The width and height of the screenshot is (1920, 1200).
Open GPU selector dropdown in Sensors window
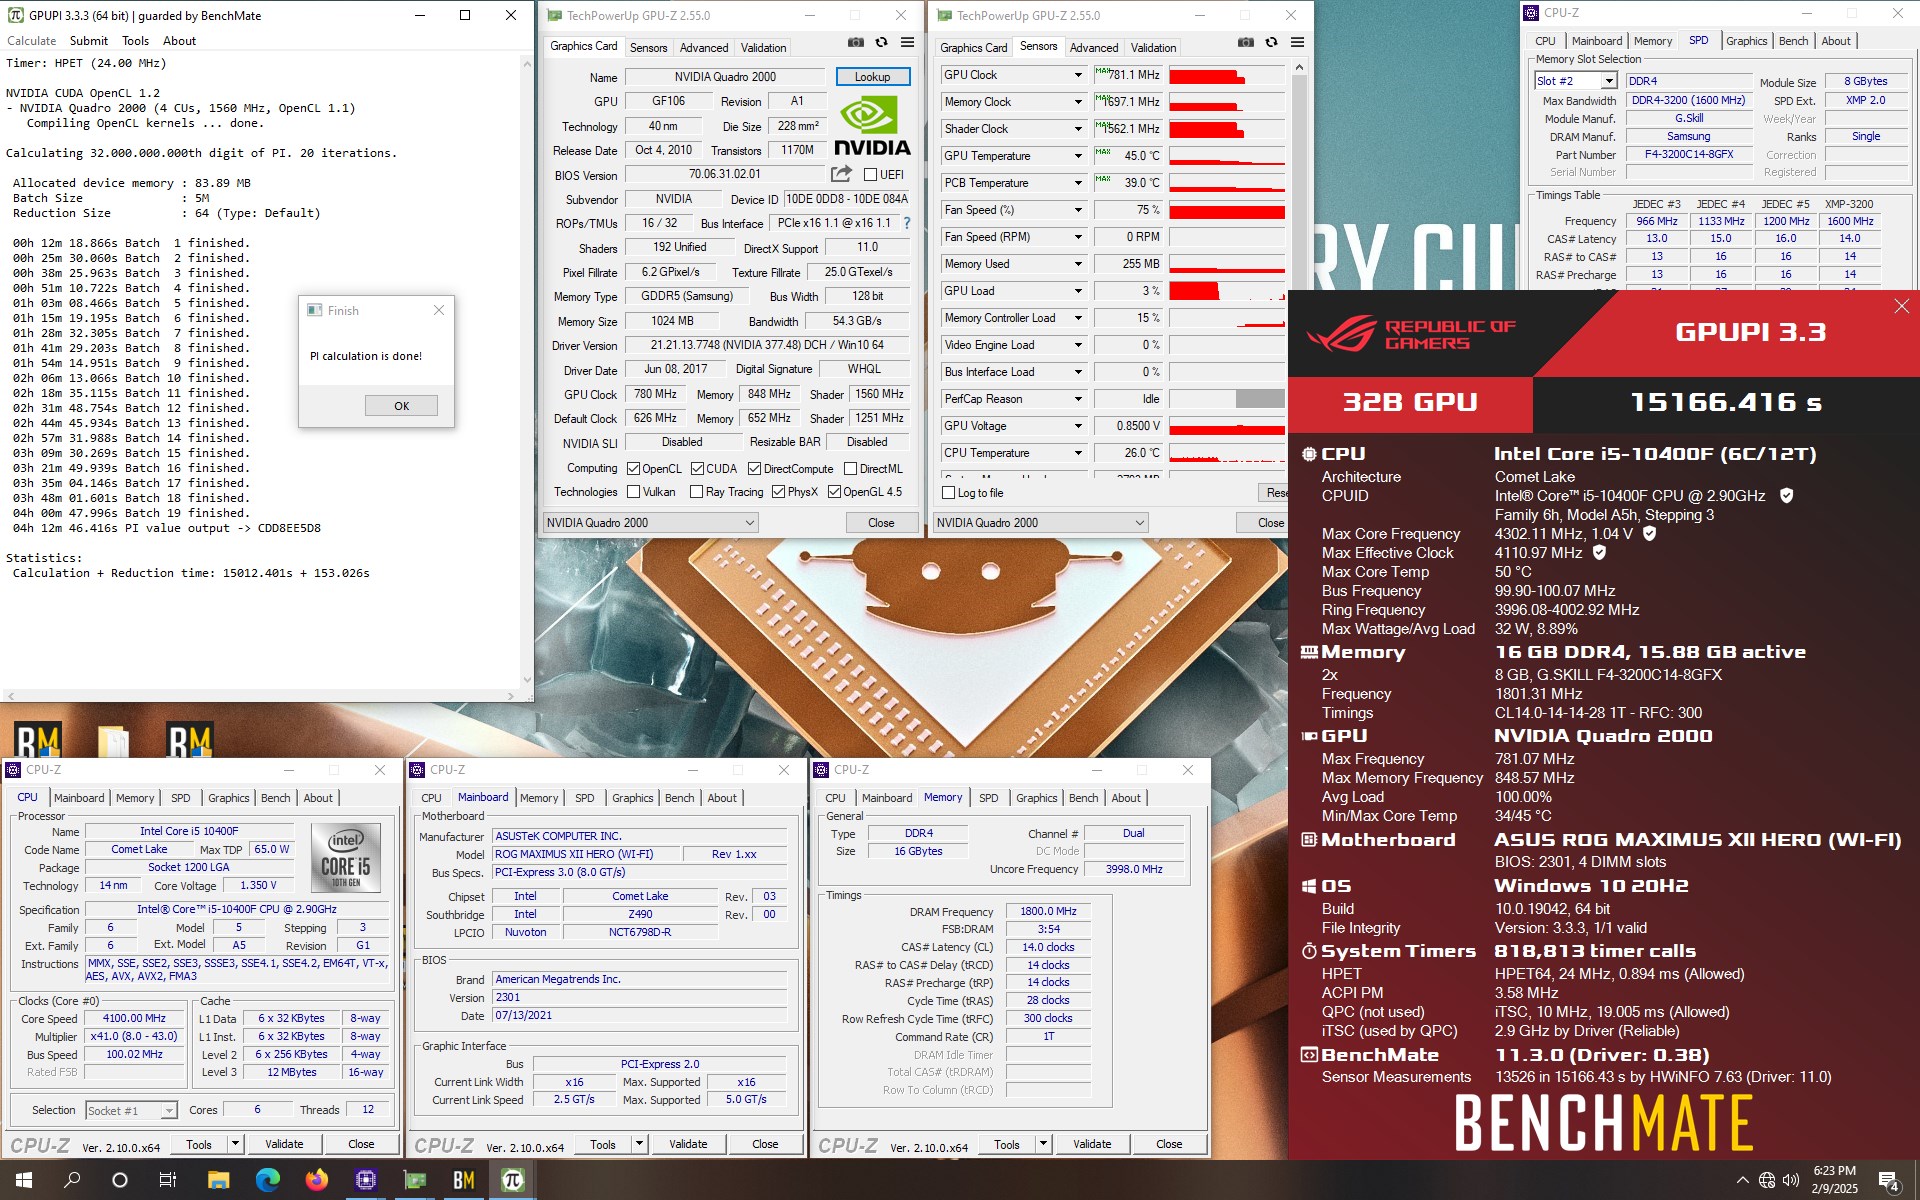pos(1040,523)
